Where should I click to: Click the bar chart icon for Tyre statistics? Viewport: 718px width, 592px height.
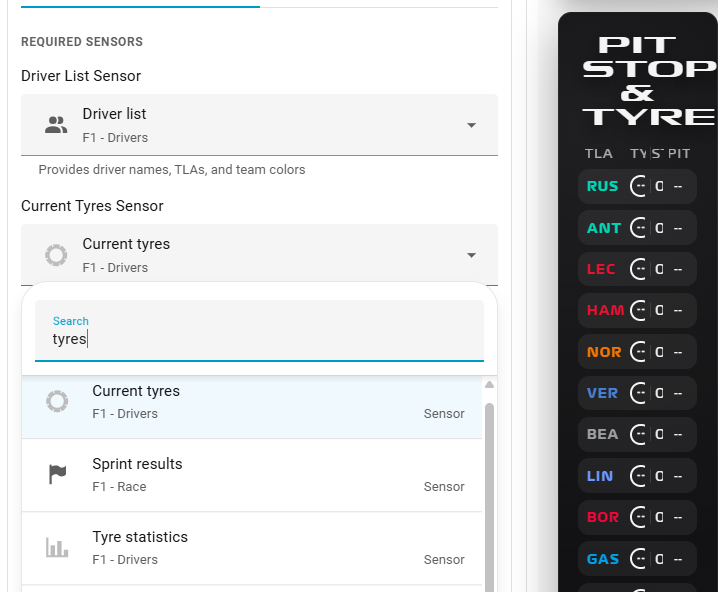(x=57, y=547)
